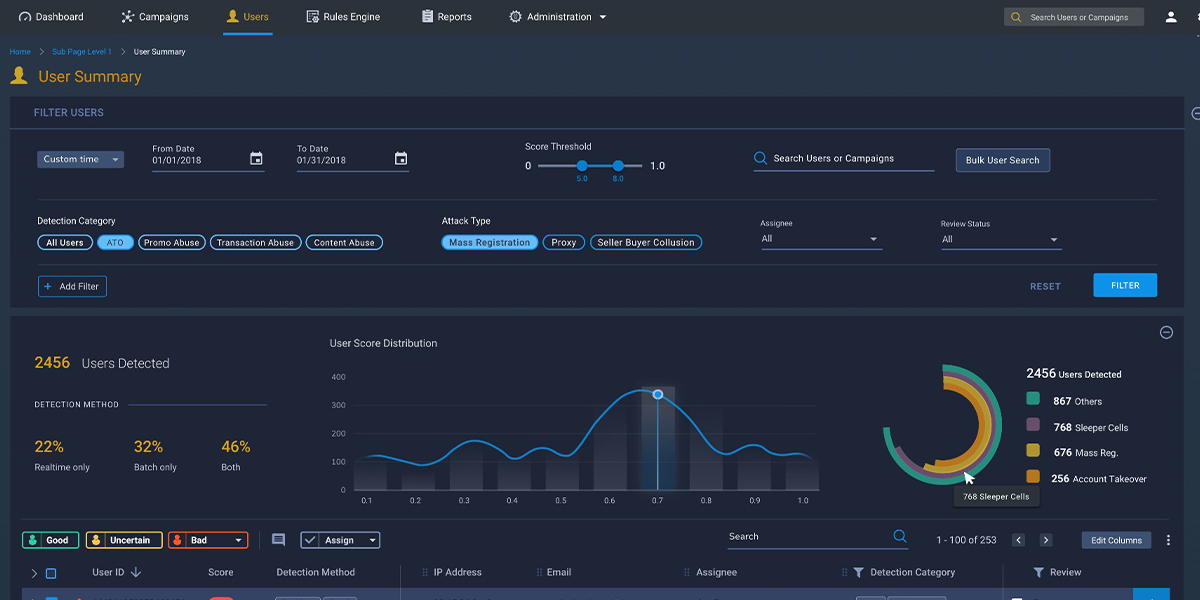Tick the select-all checkbox in table header
The image size is (1200, 600).
[x=51, y=574]
